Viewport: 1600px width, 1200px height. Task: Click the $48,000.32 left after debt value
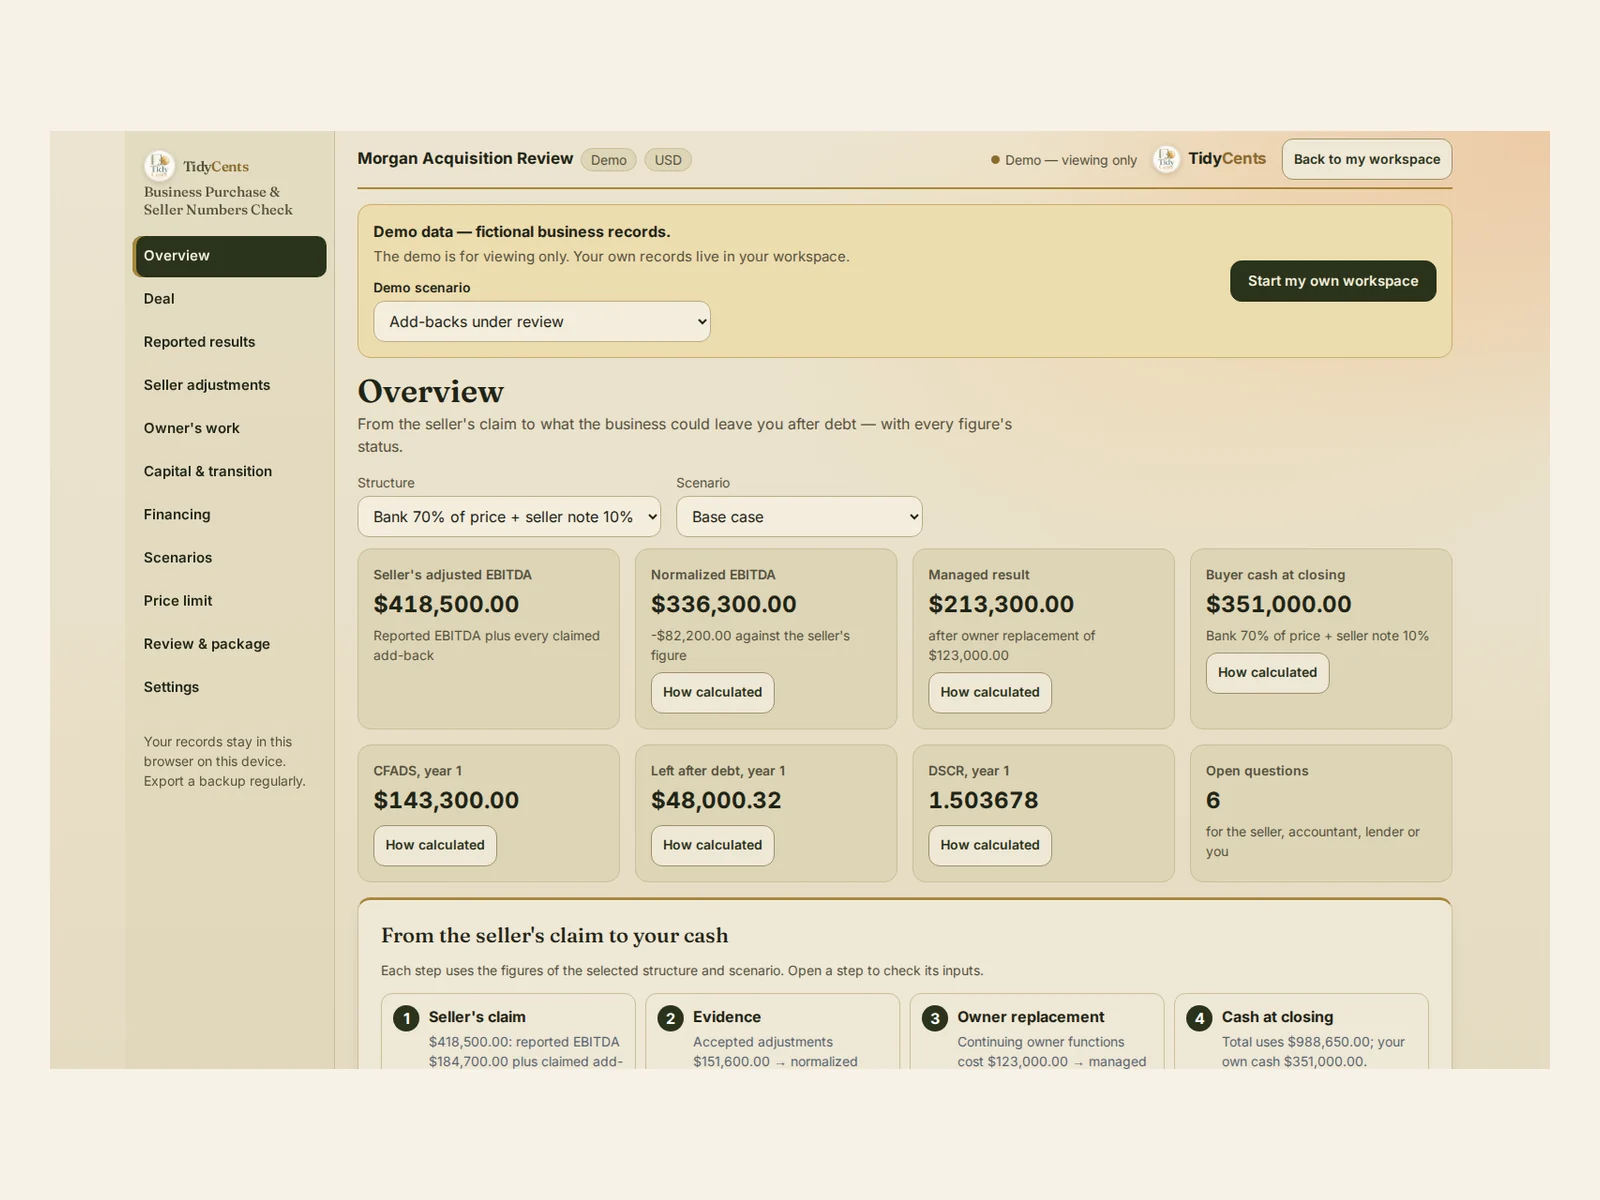[716, 801]
